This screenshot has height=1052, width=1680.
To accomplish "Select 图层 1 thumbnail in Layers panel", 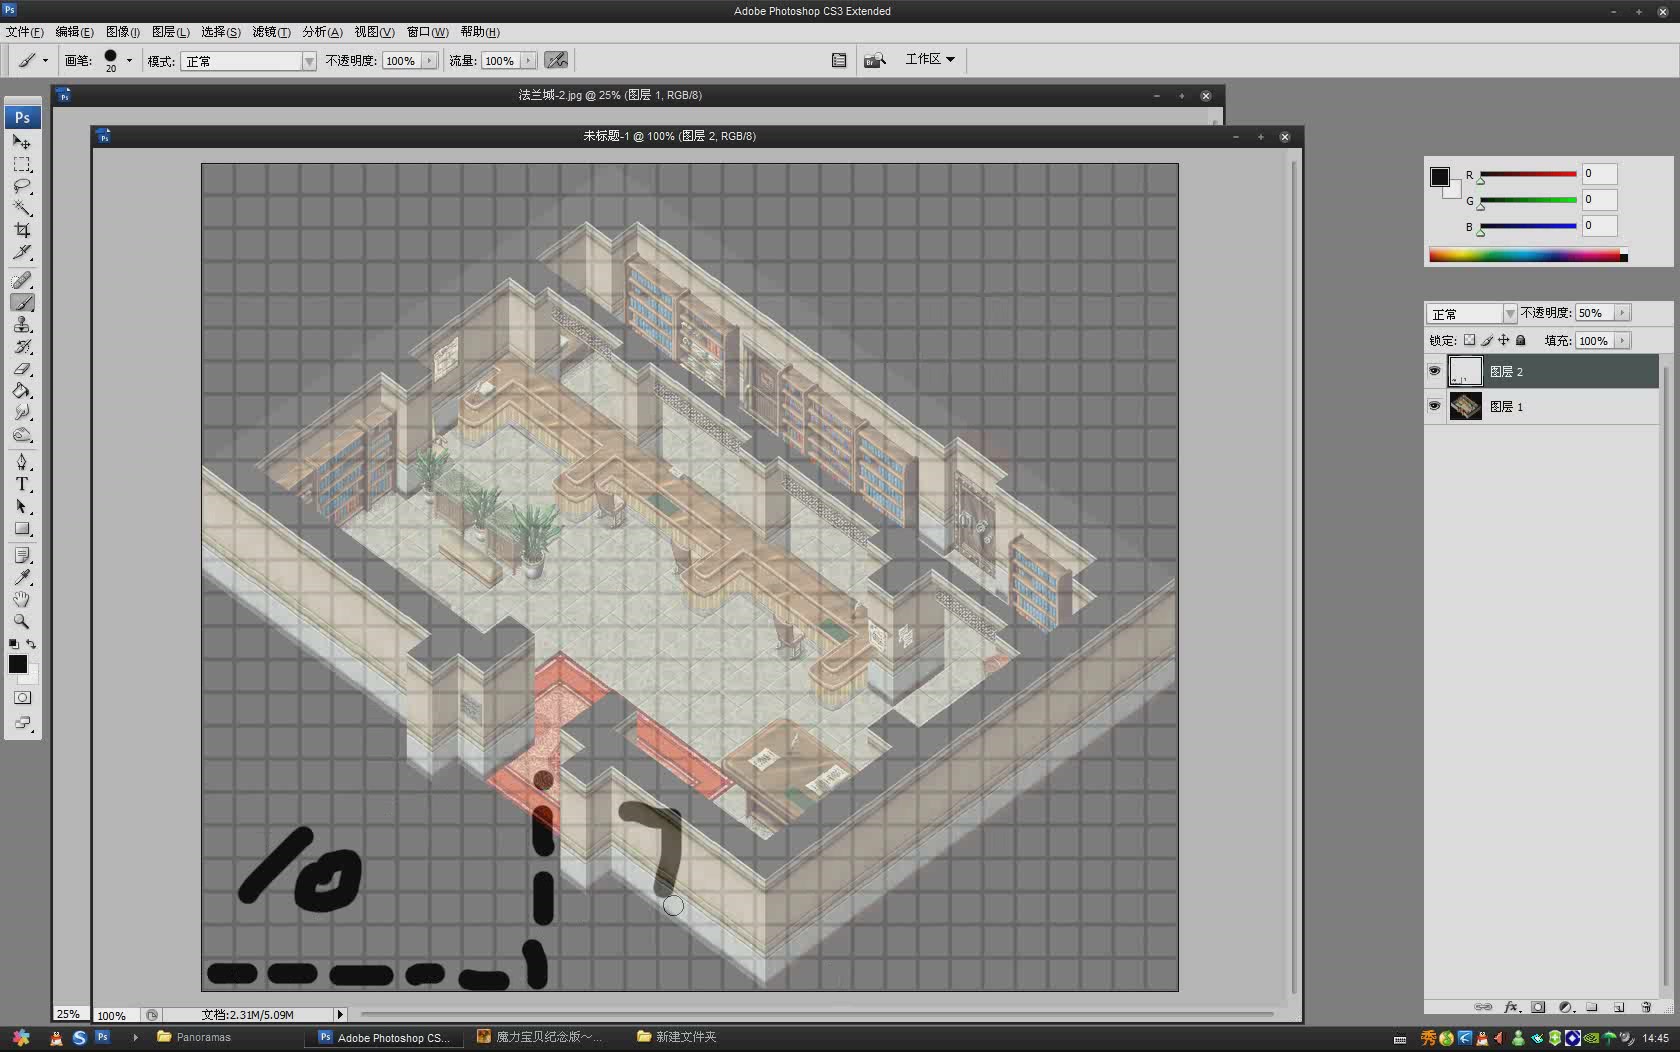I will click(1466, 406).
